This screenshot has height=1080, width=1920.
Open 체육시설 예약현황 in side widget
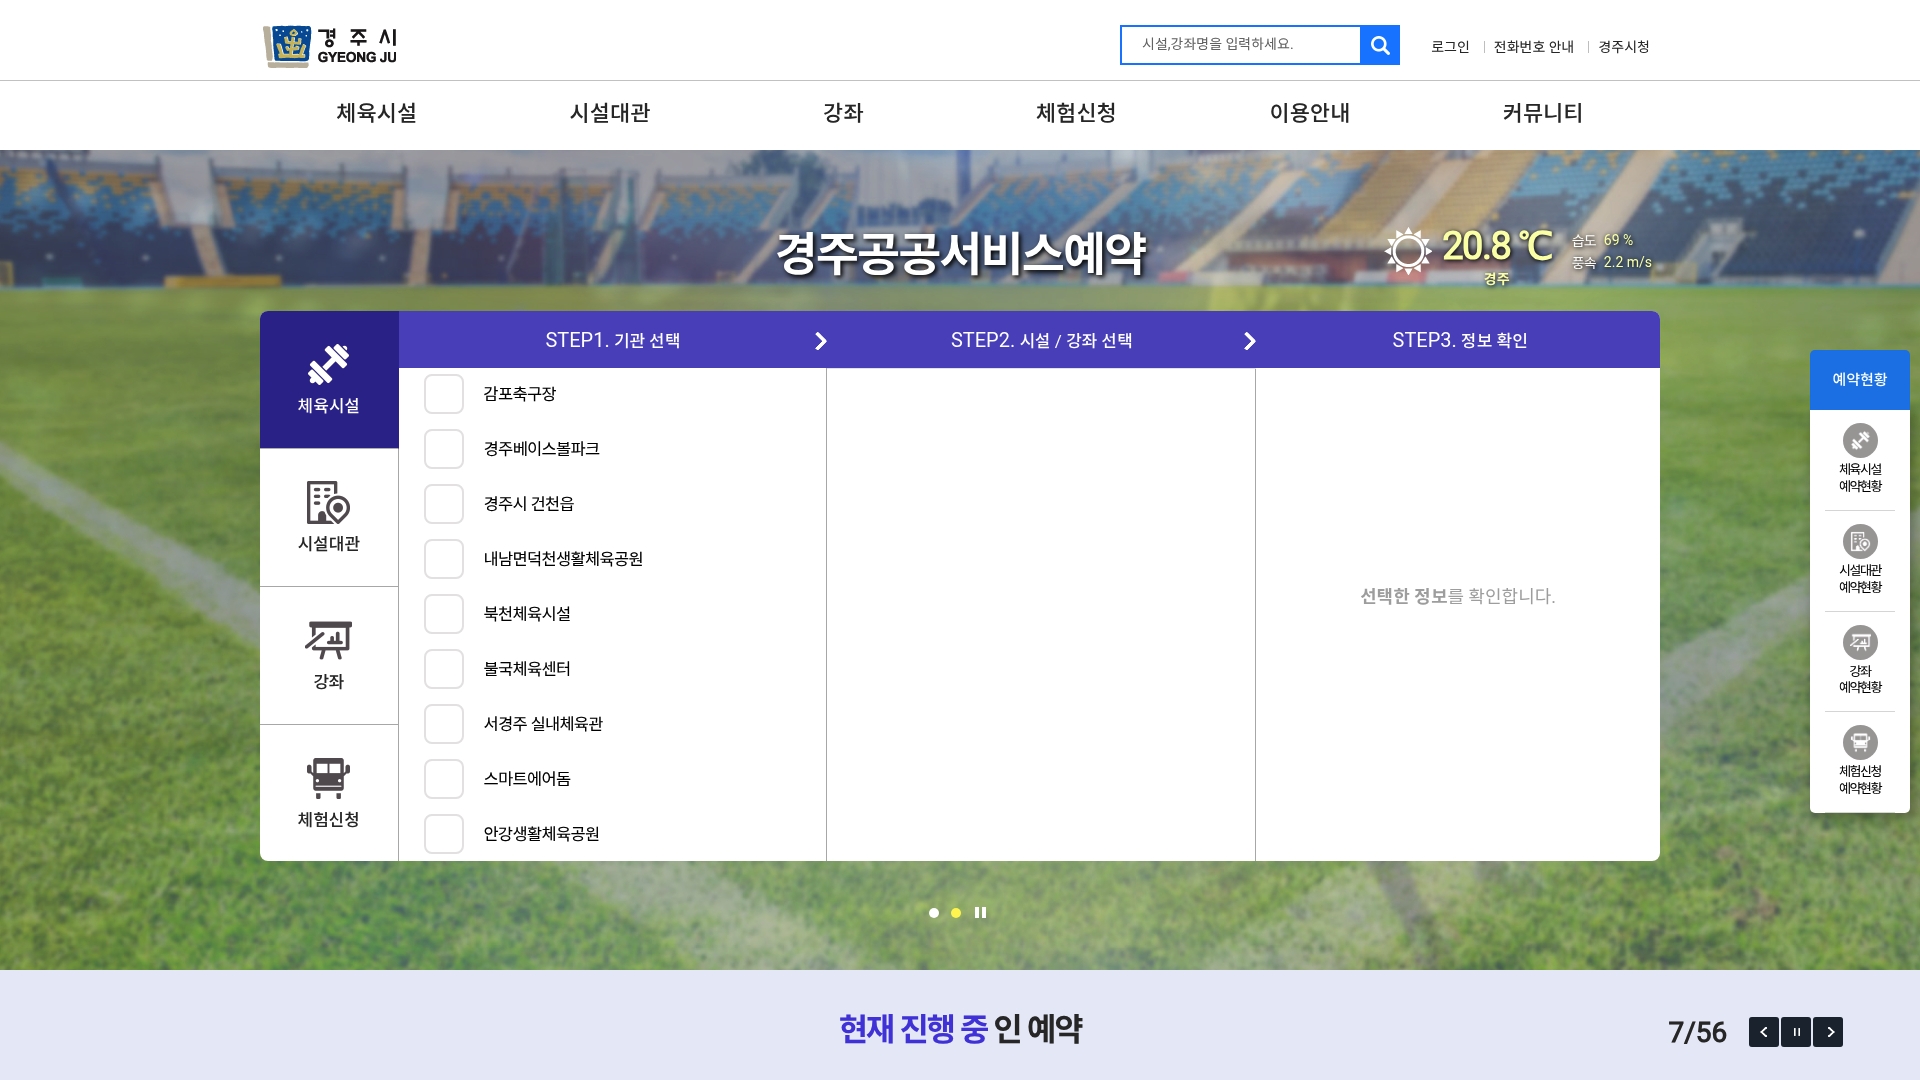click(1860, 459)
